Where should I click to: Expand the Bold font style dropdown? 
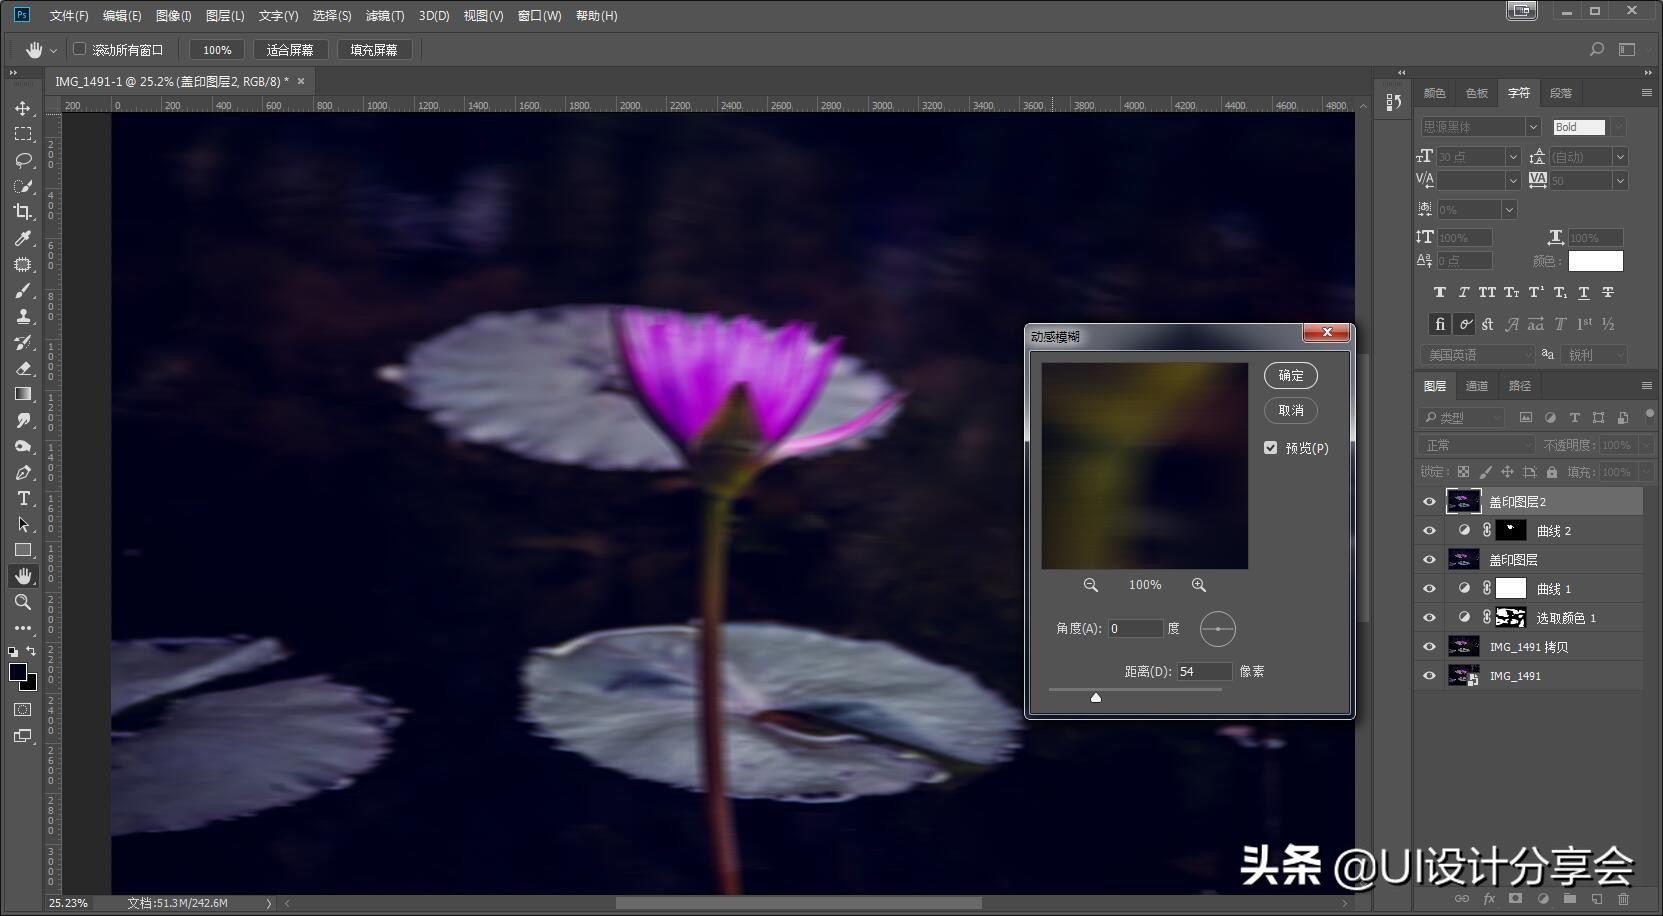[x=1618, y=127]
